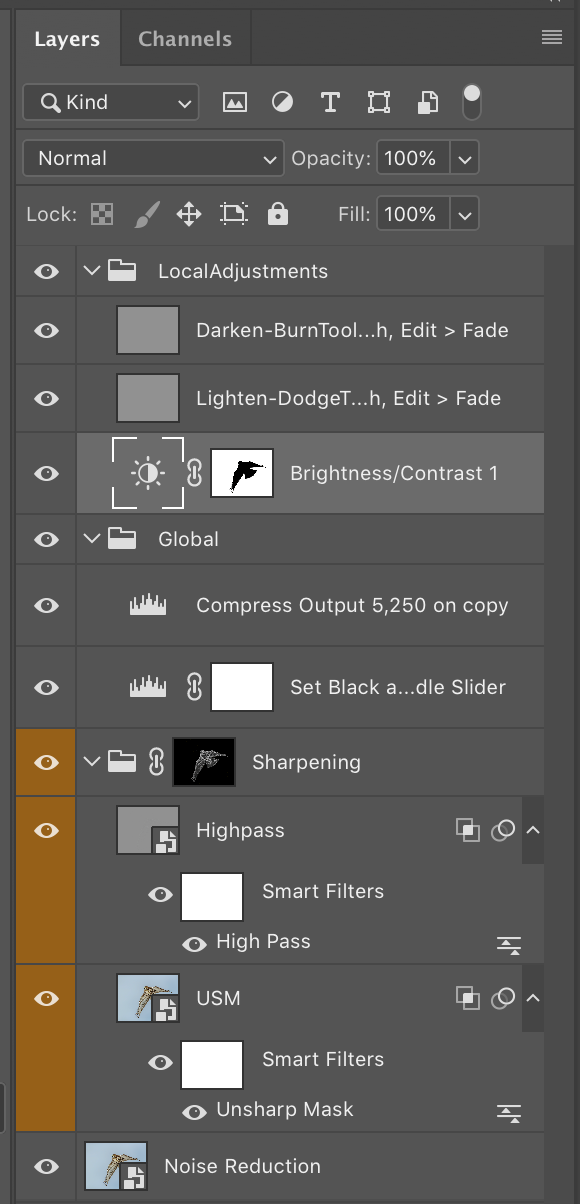Collapse the Sharpening group folder

(92, 762)
